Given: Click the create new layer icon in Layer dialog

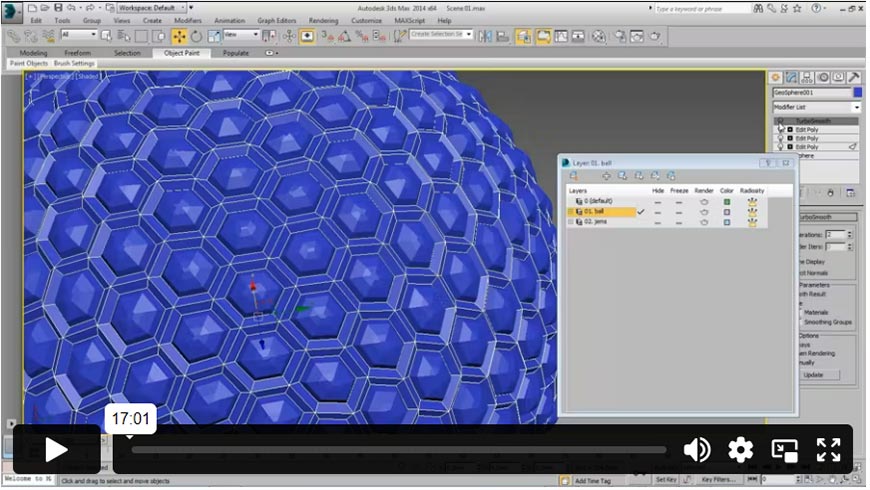Looking at the screenshot, I should 574,176.
